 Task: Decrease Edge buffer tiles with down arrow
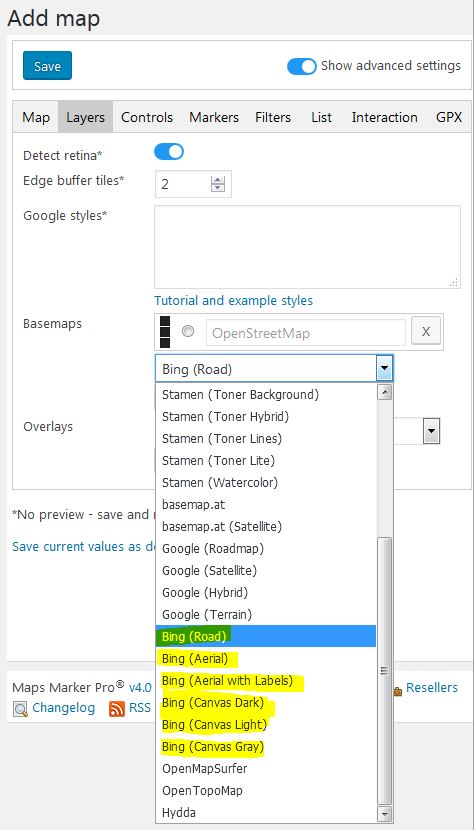(x=218, y=188)
